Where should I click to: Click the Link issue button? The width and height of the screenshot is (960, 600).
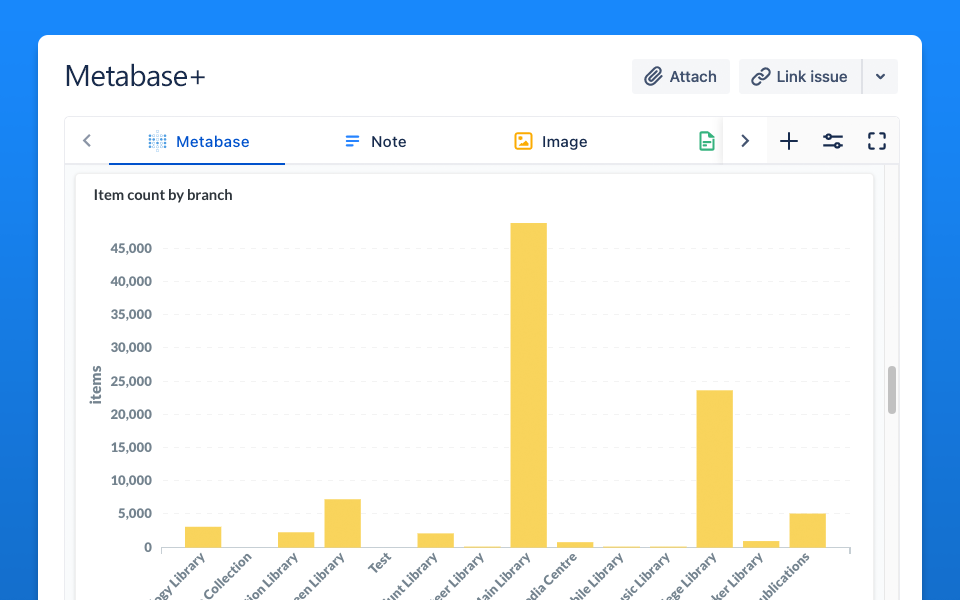800,77
